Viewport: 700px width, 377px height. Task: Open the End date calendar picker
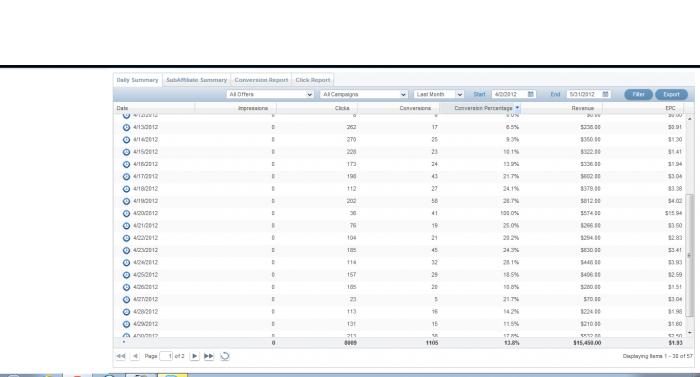pos(605,94)
